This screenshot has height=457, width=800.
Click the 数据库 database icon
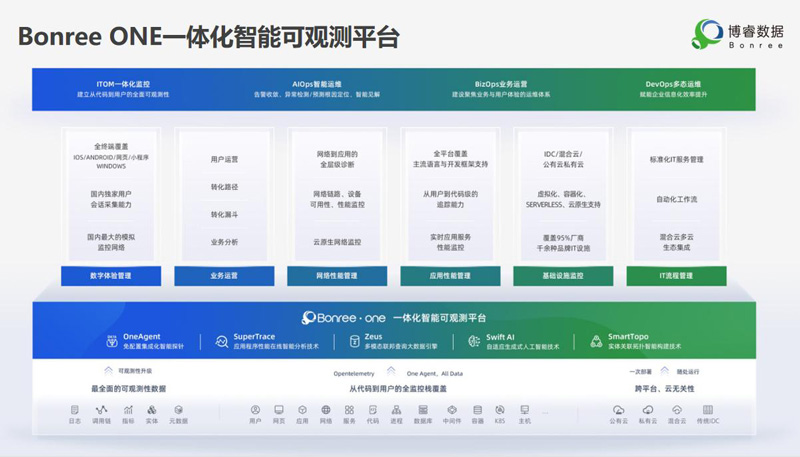(423, 410)
